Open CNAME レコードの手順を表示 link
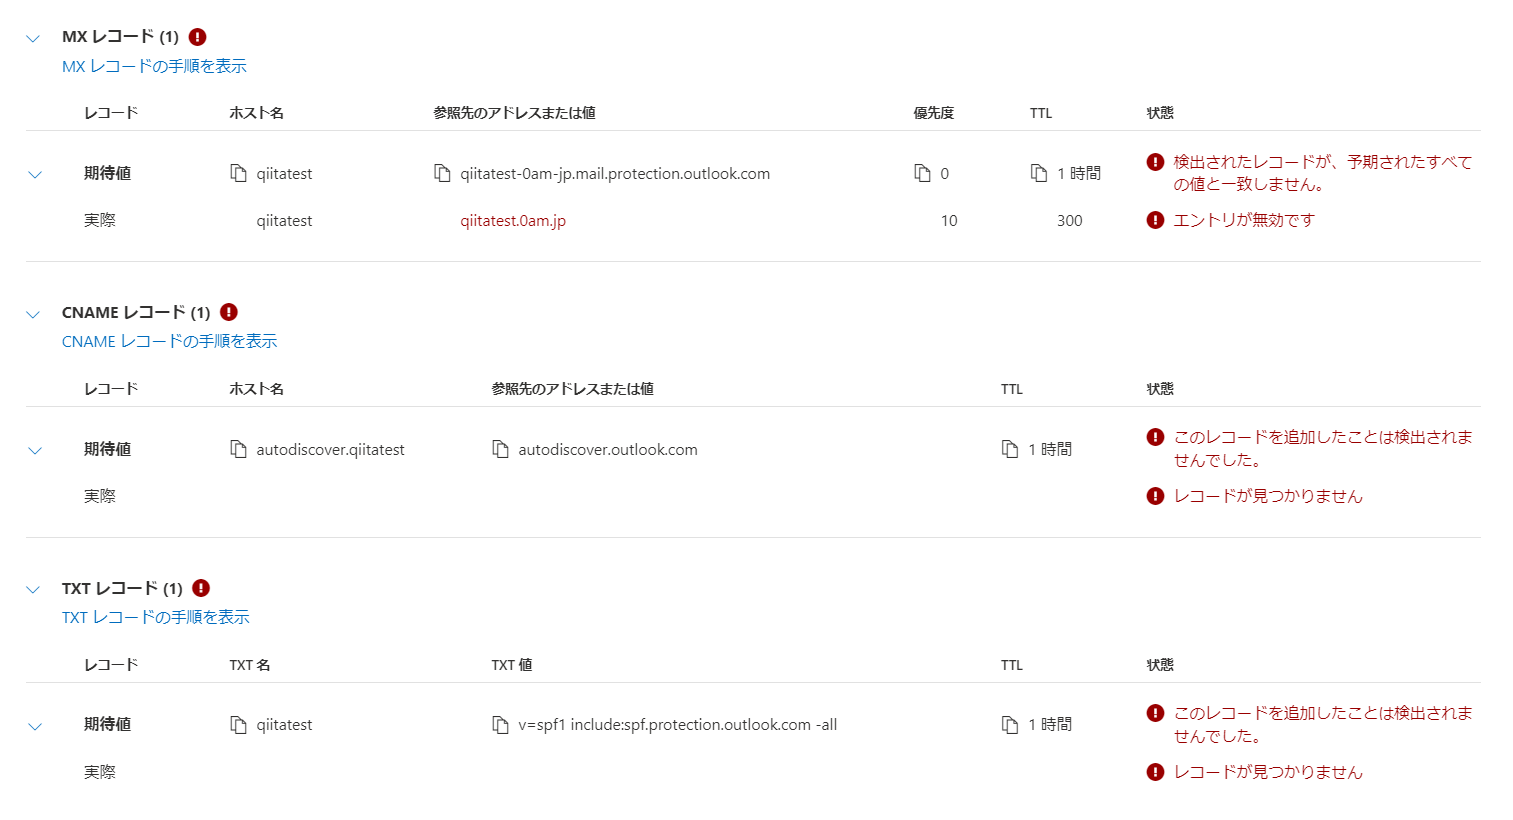 coord(169,341)
